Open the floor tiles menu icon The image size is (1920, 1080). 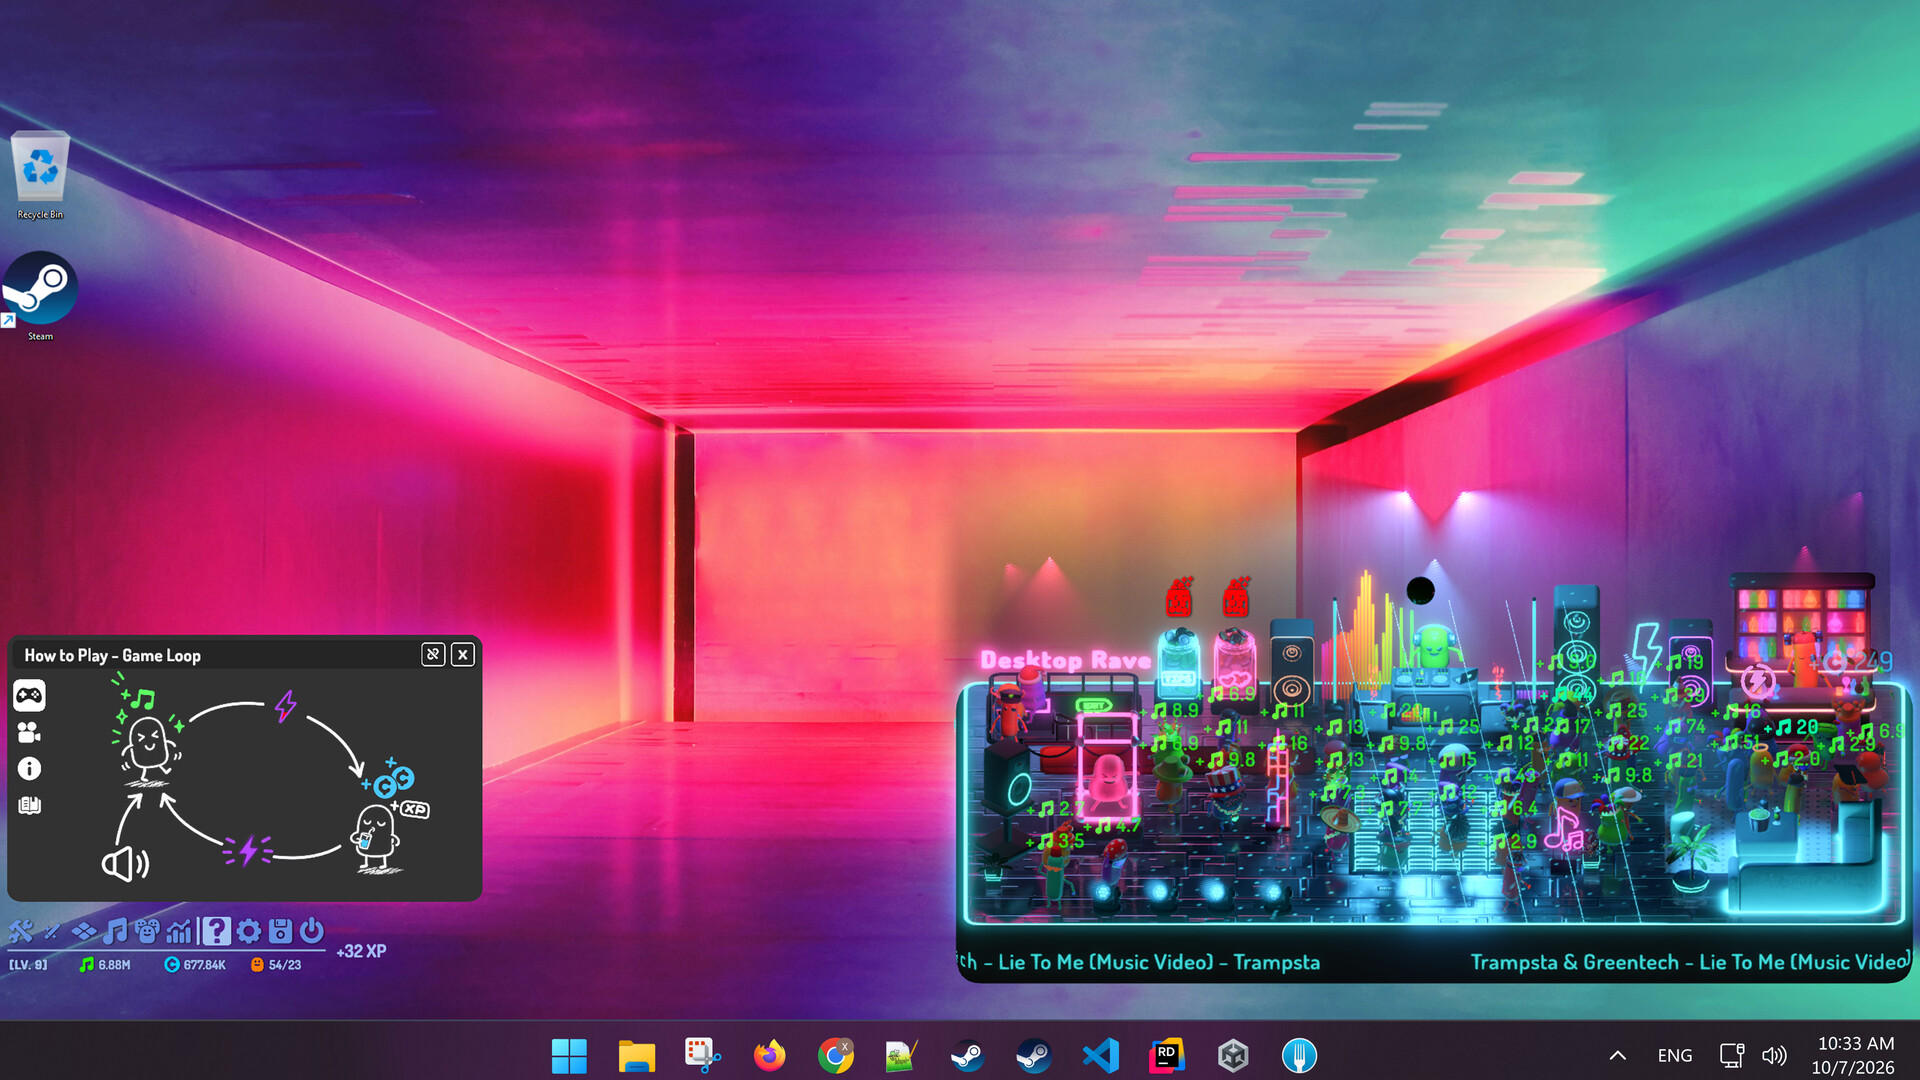(84, 932)
